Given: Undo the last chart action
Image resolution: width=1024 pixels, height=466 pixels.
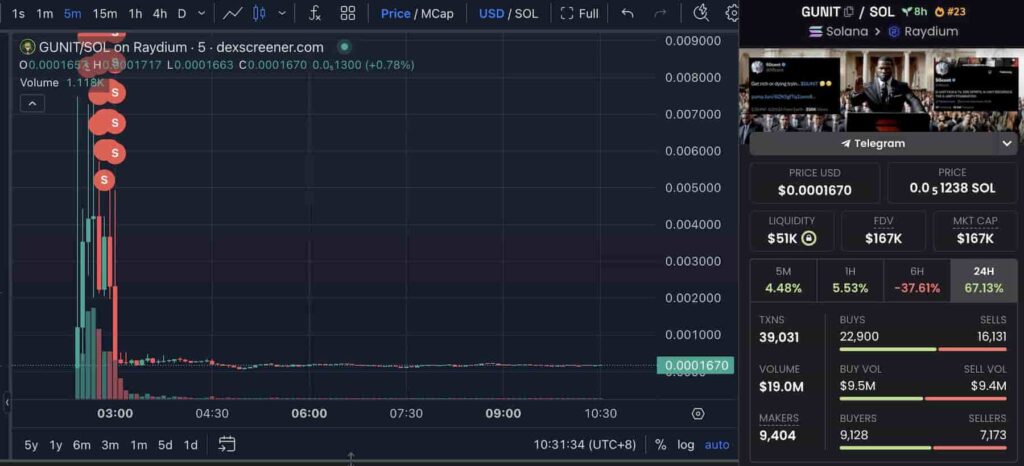Looking at the screenshot, I should [627, 13].
